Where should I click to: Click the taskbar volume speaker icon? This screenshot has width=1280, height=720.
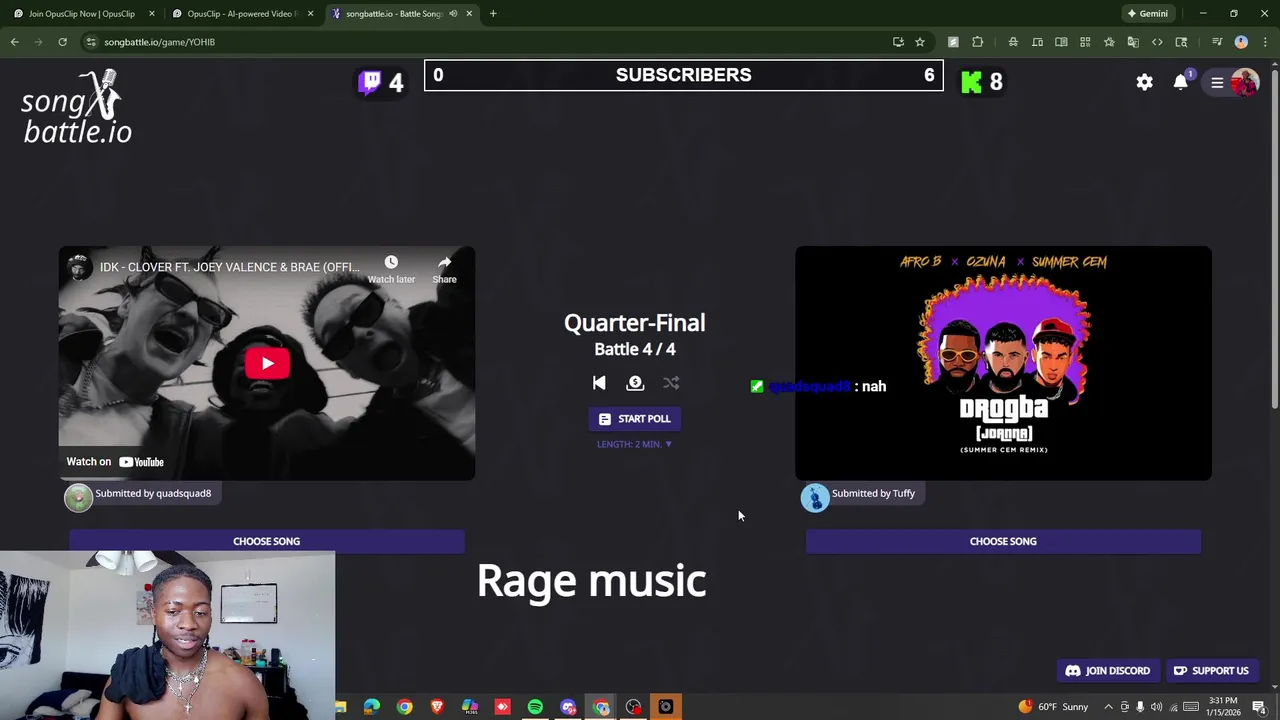click(x=1157, y=707)
